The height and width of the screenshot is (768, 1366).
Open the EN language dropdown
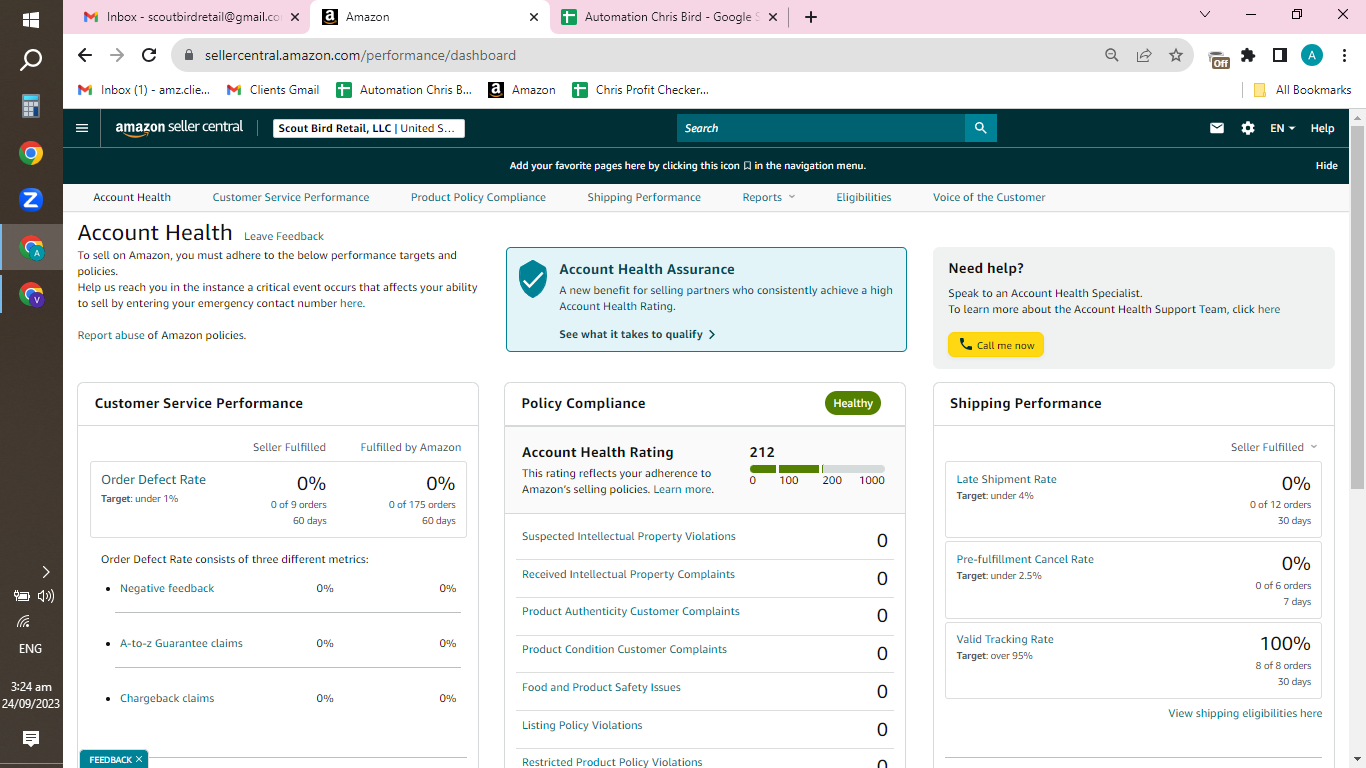1282,128
